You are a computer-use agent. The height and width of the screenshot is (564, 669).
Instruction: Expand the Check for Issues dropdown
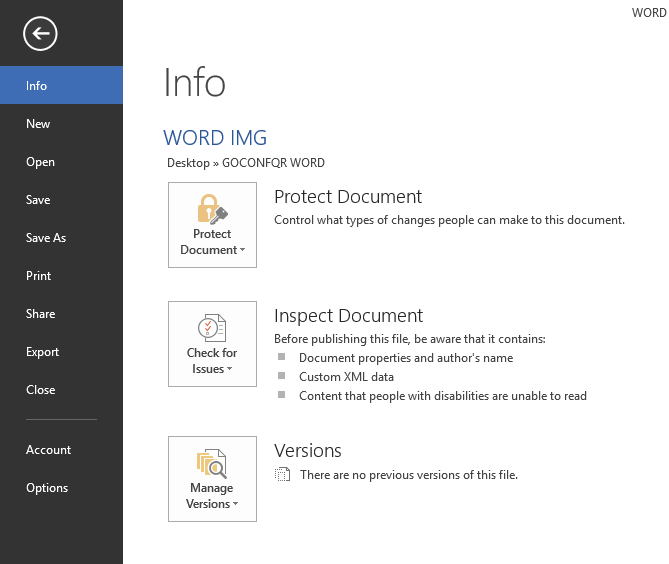point(212,361)
